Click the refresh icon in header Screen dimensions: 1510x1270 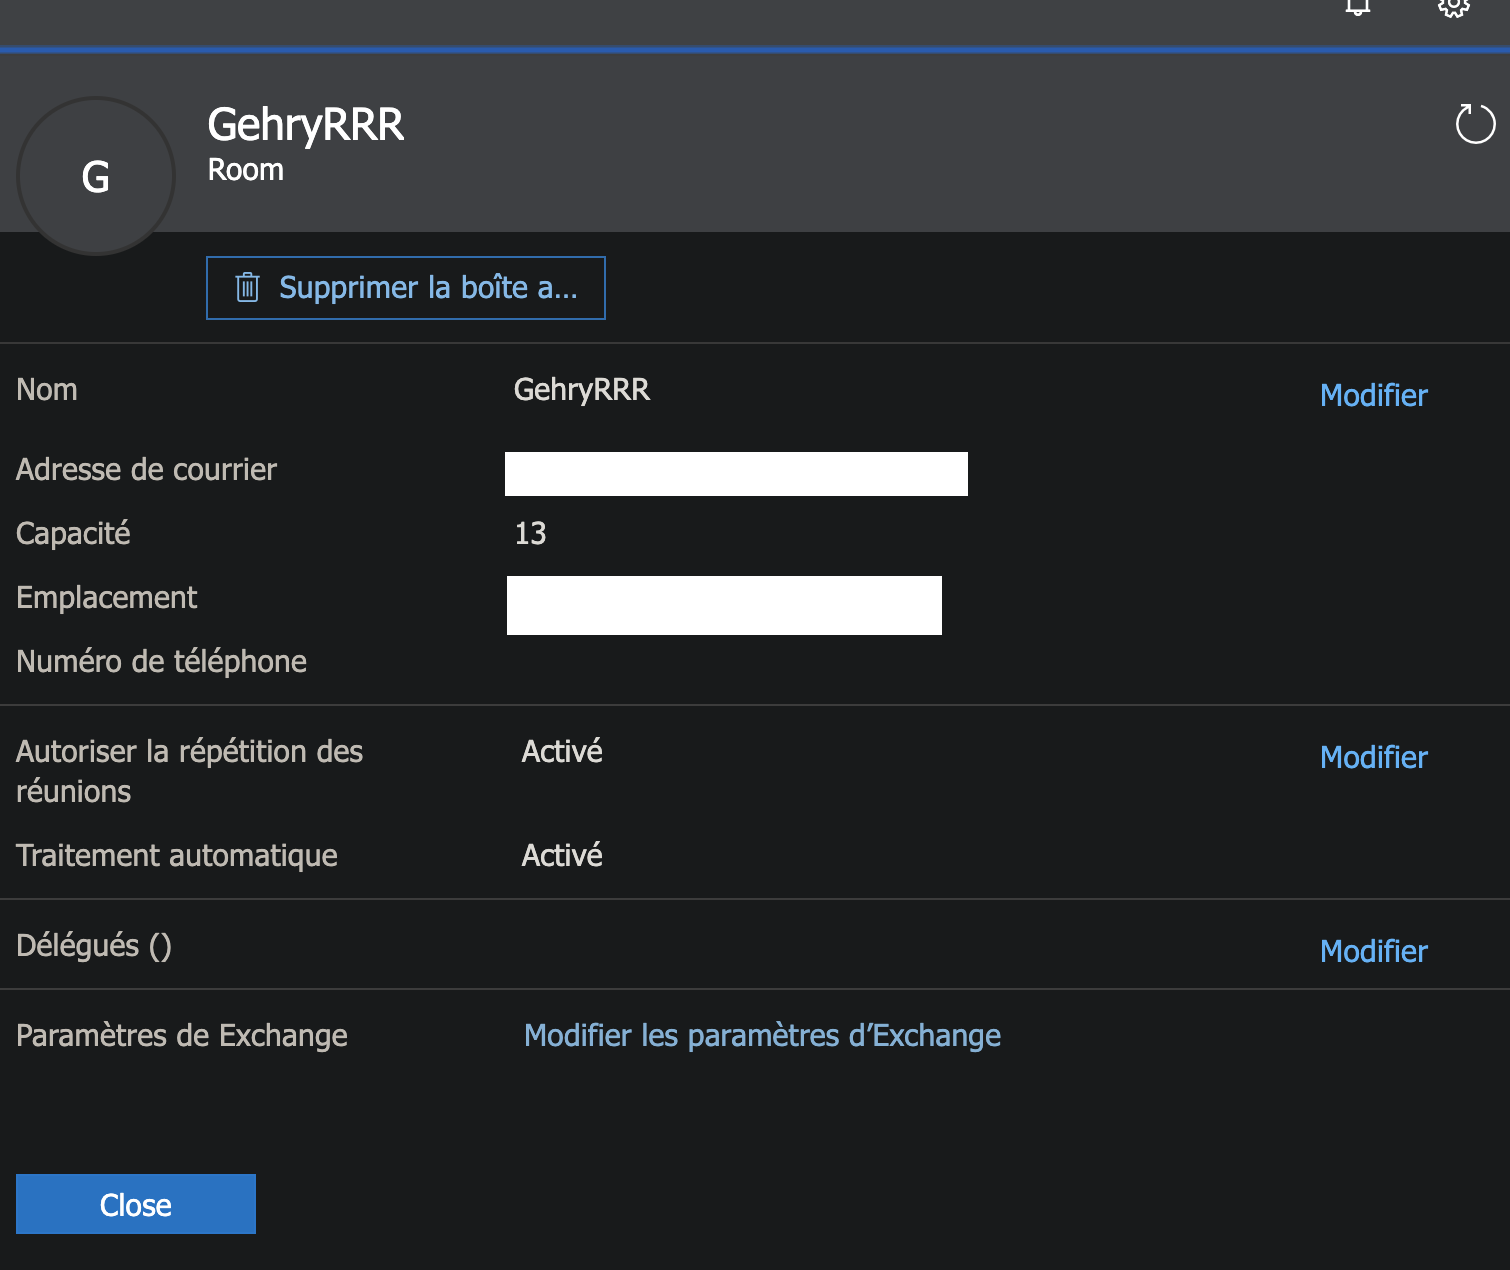[x=1475, y=124]
